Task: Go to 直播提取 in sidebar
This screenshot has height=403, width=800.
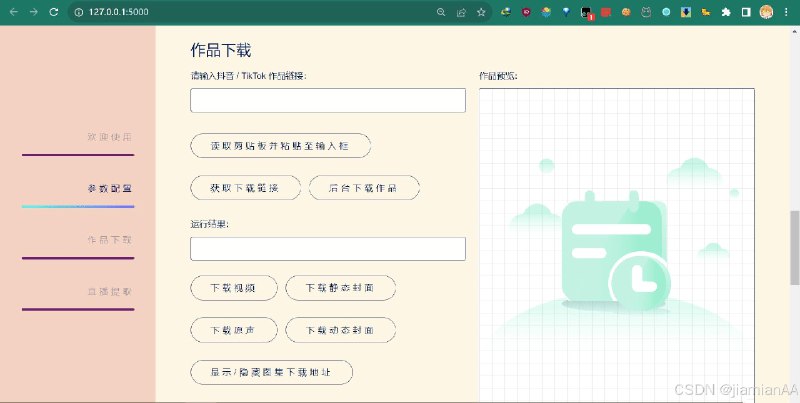Action: point(109,292)
